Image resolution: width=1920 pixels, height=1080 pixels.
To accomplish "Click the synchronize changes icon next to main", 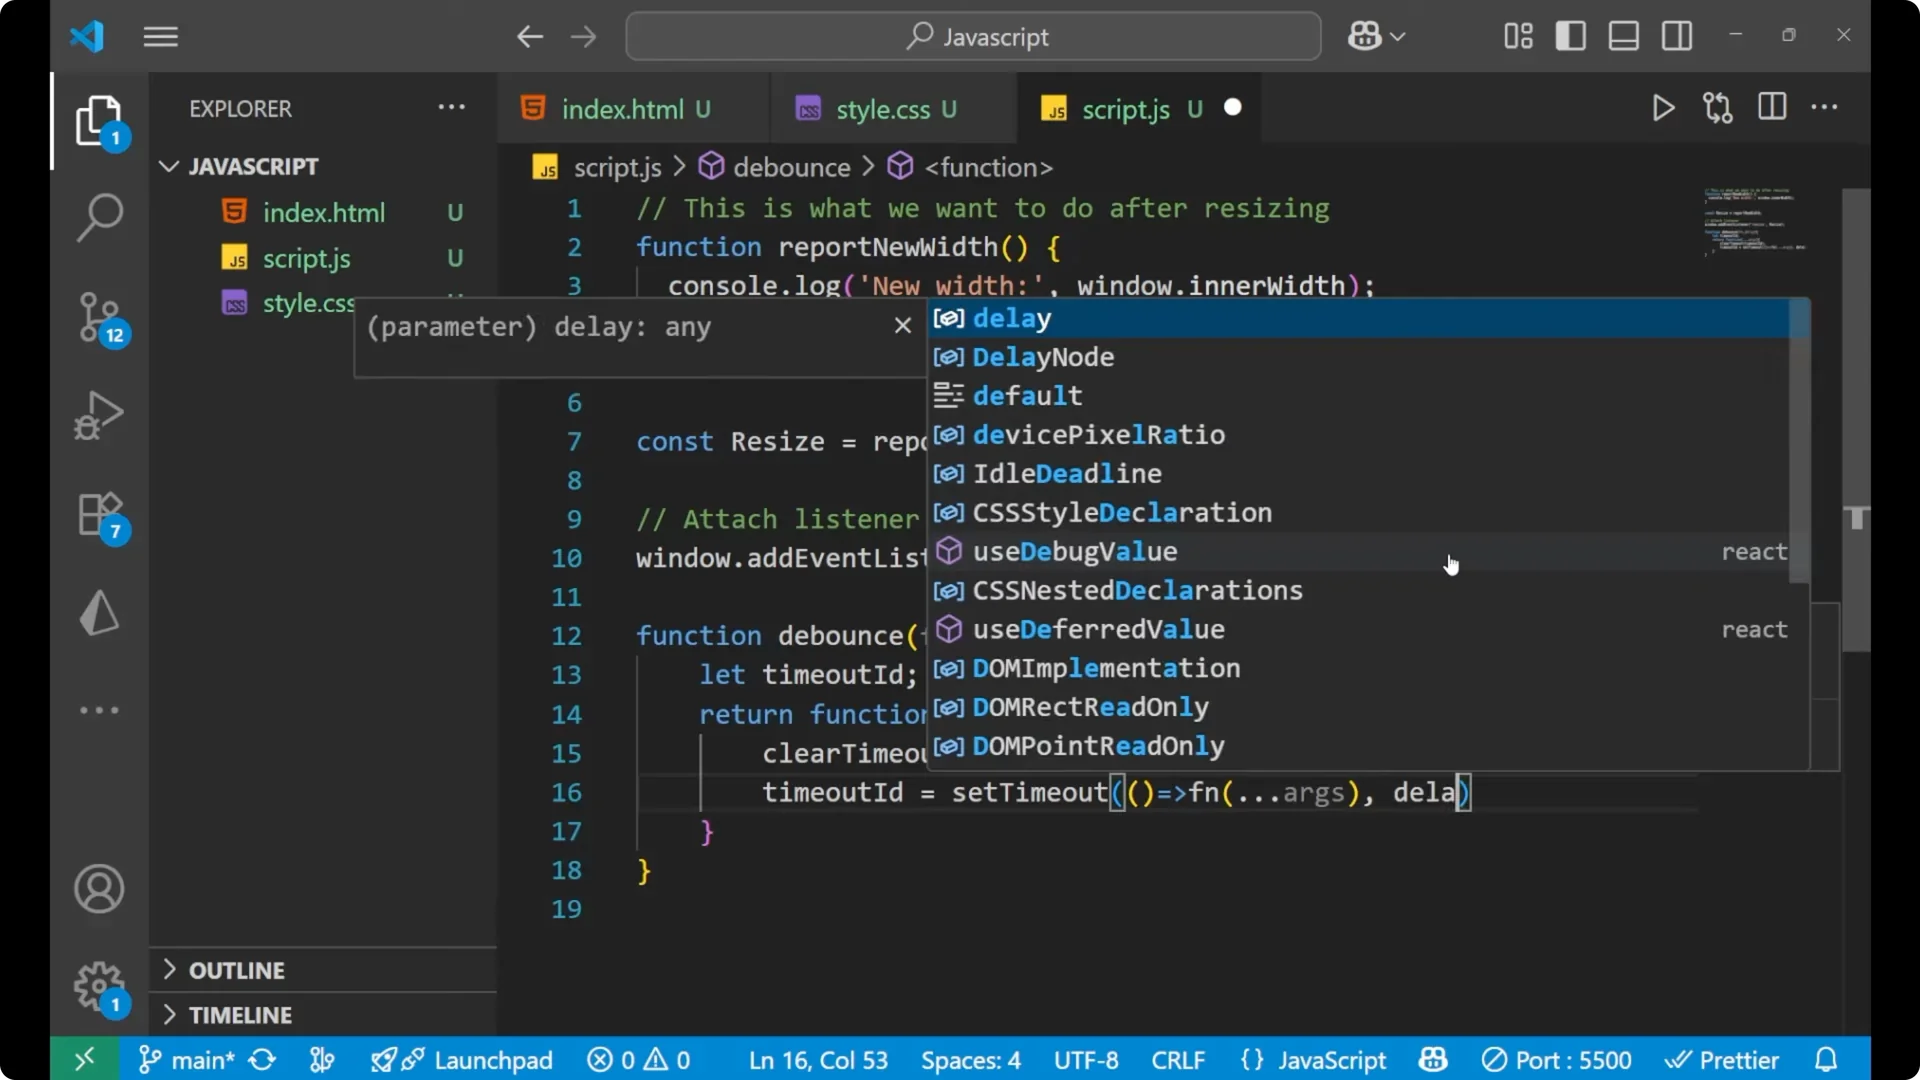I will (x=261, y=1059).
